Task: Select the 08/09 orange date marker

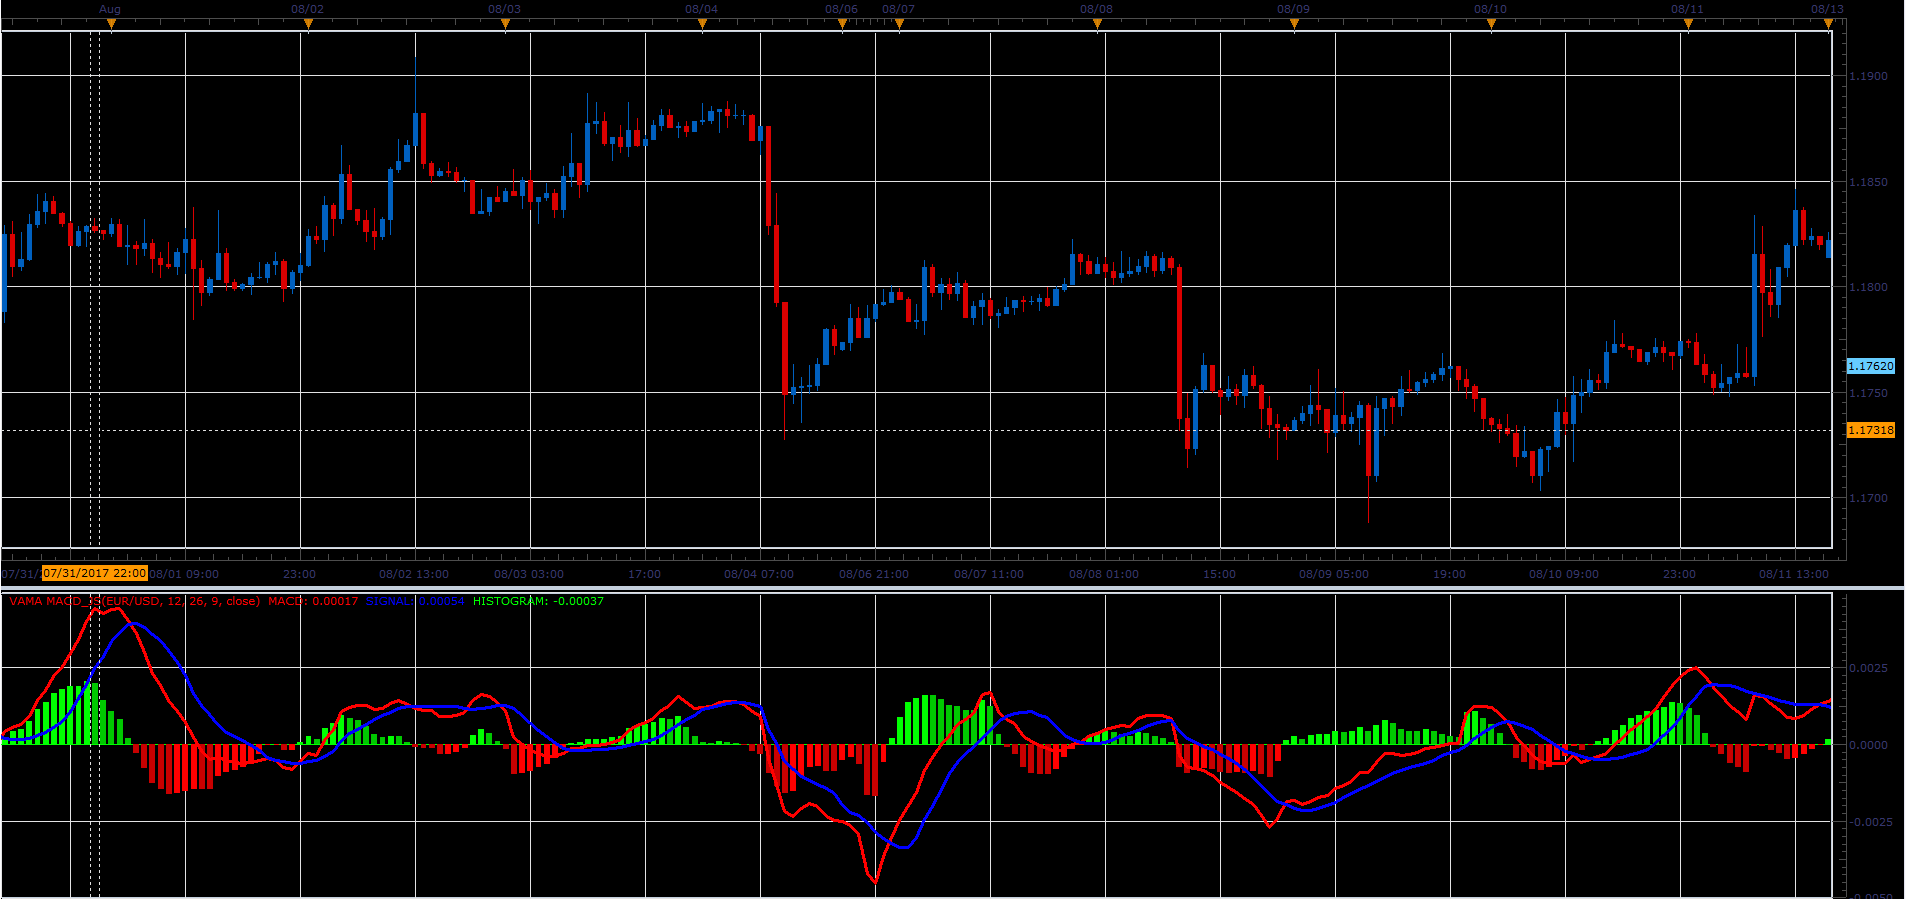Action: point(1294,25)
